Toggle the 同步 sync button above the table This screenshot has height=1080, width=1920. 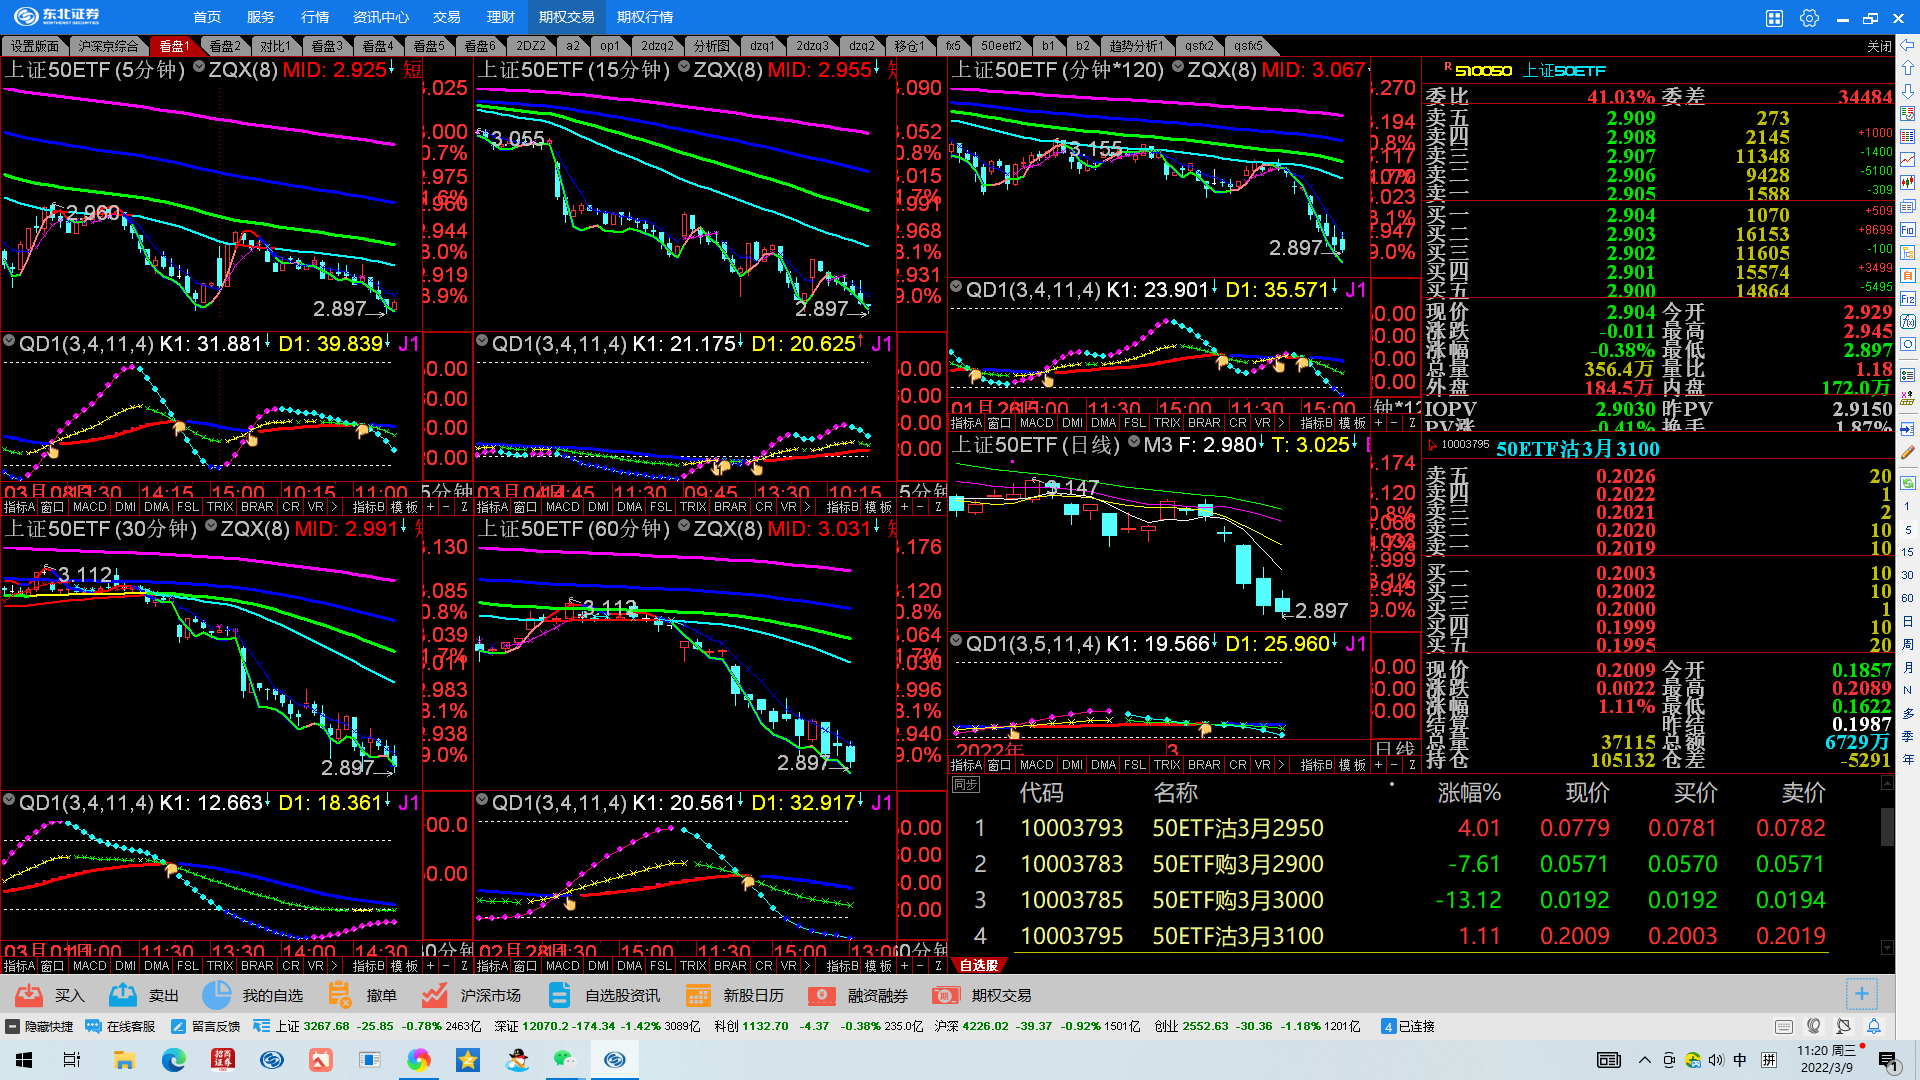coord(965,785)
